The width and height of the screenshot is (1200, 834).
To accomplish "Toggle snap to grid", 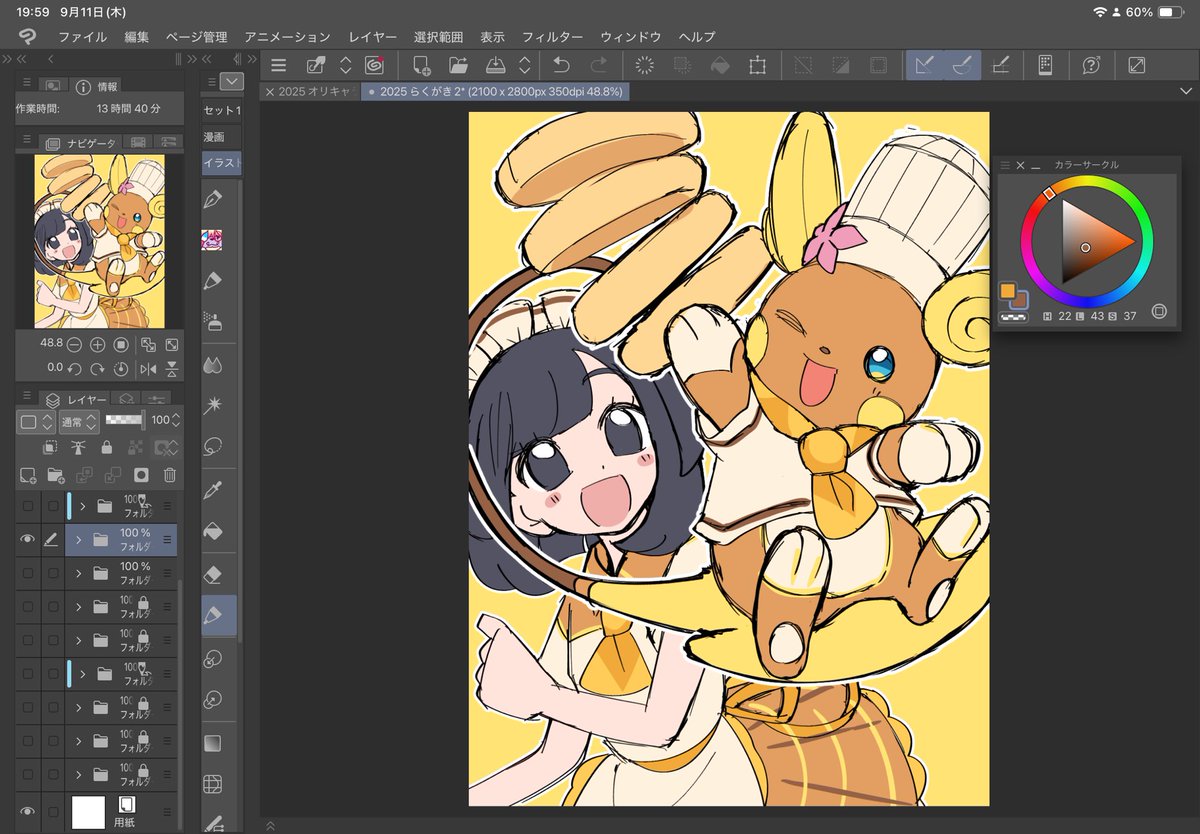I will click(999, 66).
